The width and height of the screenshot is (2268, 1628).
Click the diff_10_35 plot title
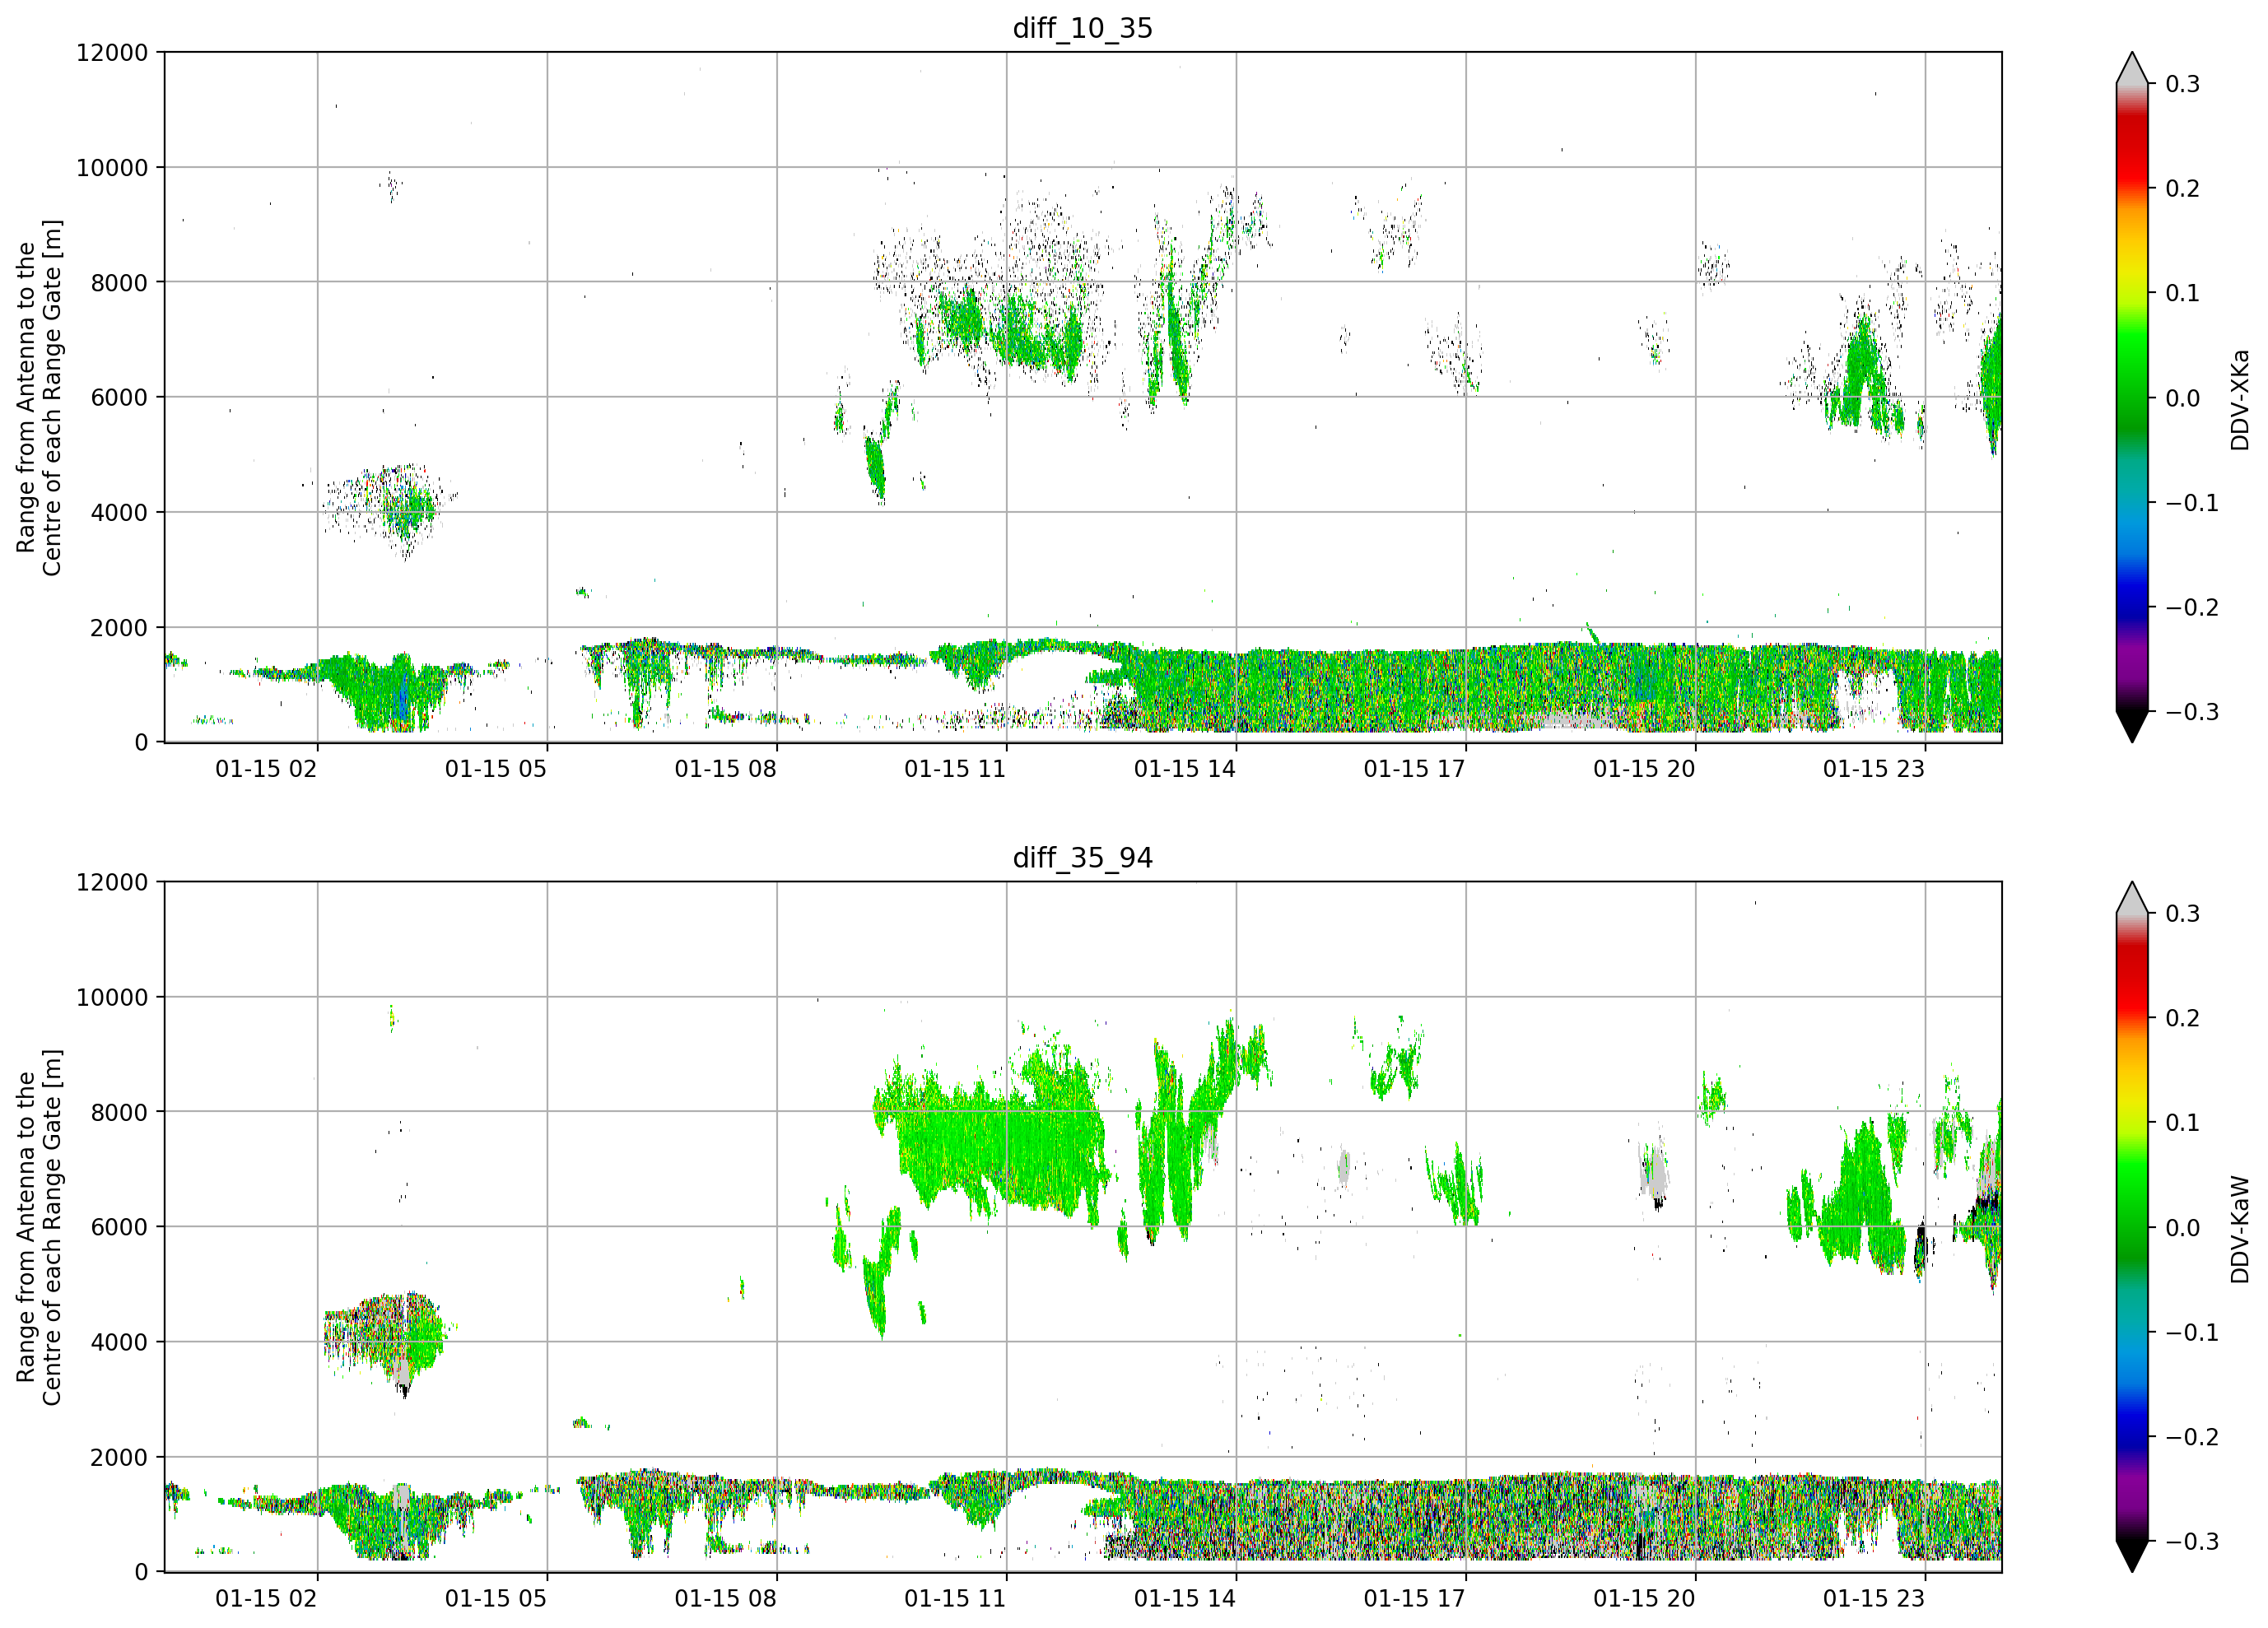[x=1082, y=28]
